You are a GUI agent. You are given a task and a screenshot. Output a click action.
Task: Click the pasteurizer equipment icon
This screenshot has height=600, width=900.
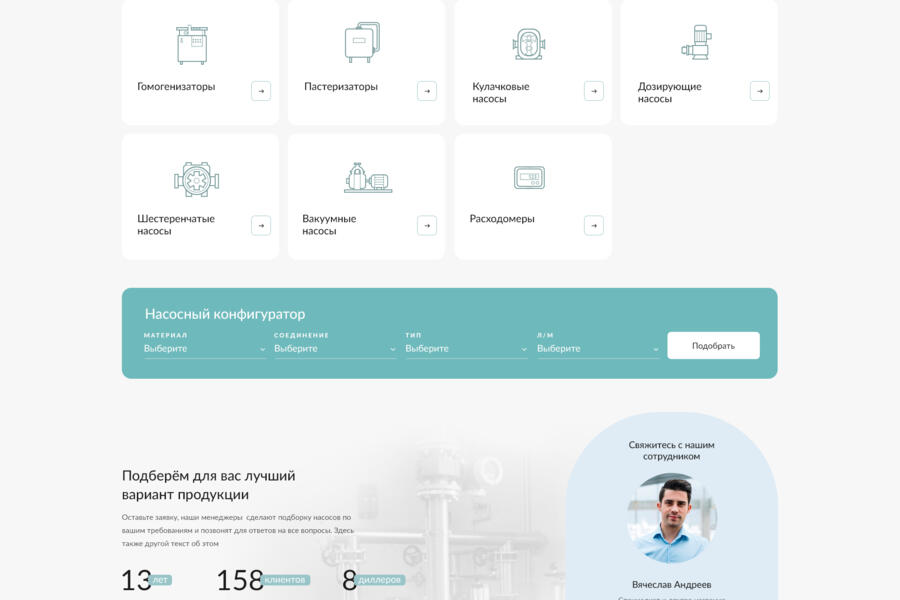click(x=361, y=43)
